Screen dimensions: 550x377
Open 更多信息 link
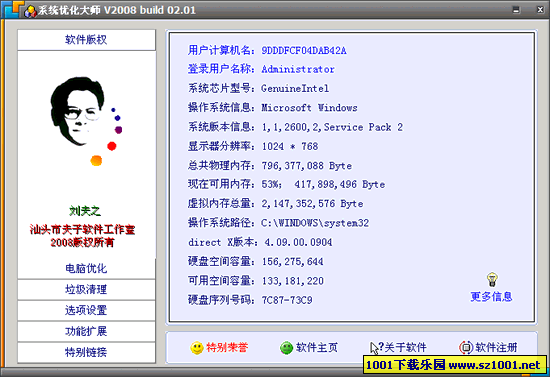pos(491,297)
